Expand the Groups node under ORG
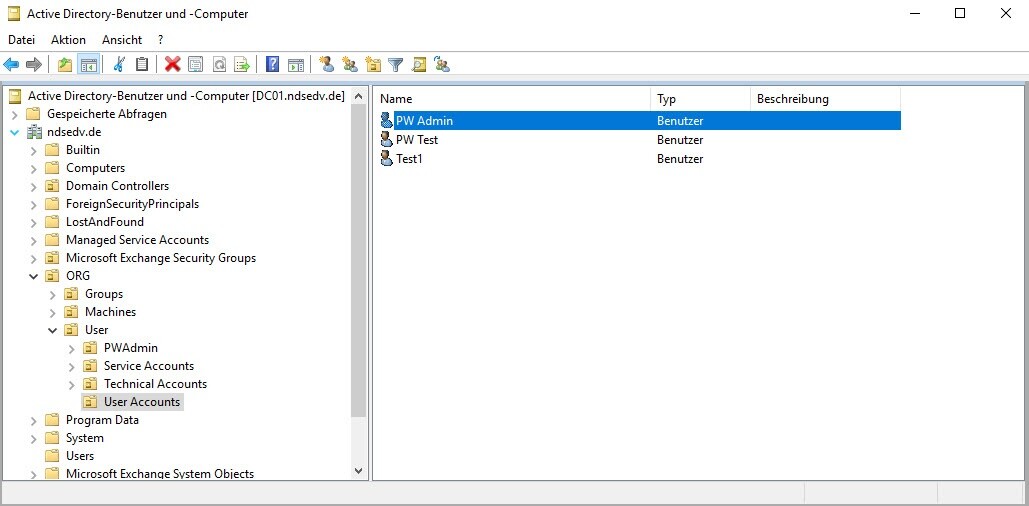Image resolution: width=1029 pixels, height=506 pixels. pyautogui.click(x=53, y=294)
